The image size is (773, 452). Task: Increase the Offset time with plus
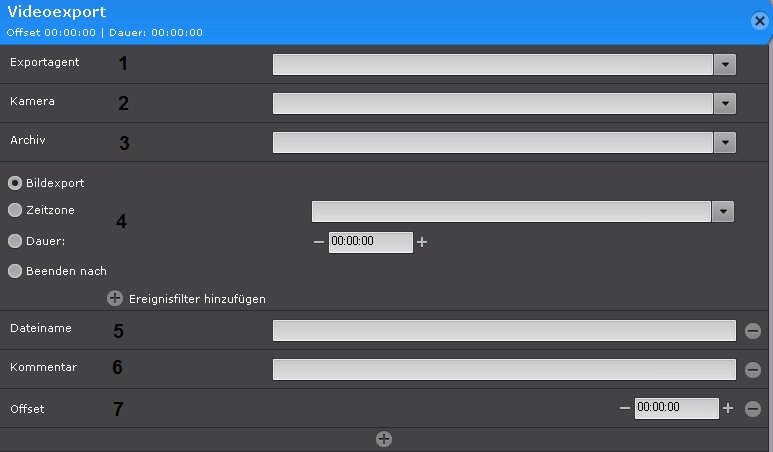[x=728, y=408]
